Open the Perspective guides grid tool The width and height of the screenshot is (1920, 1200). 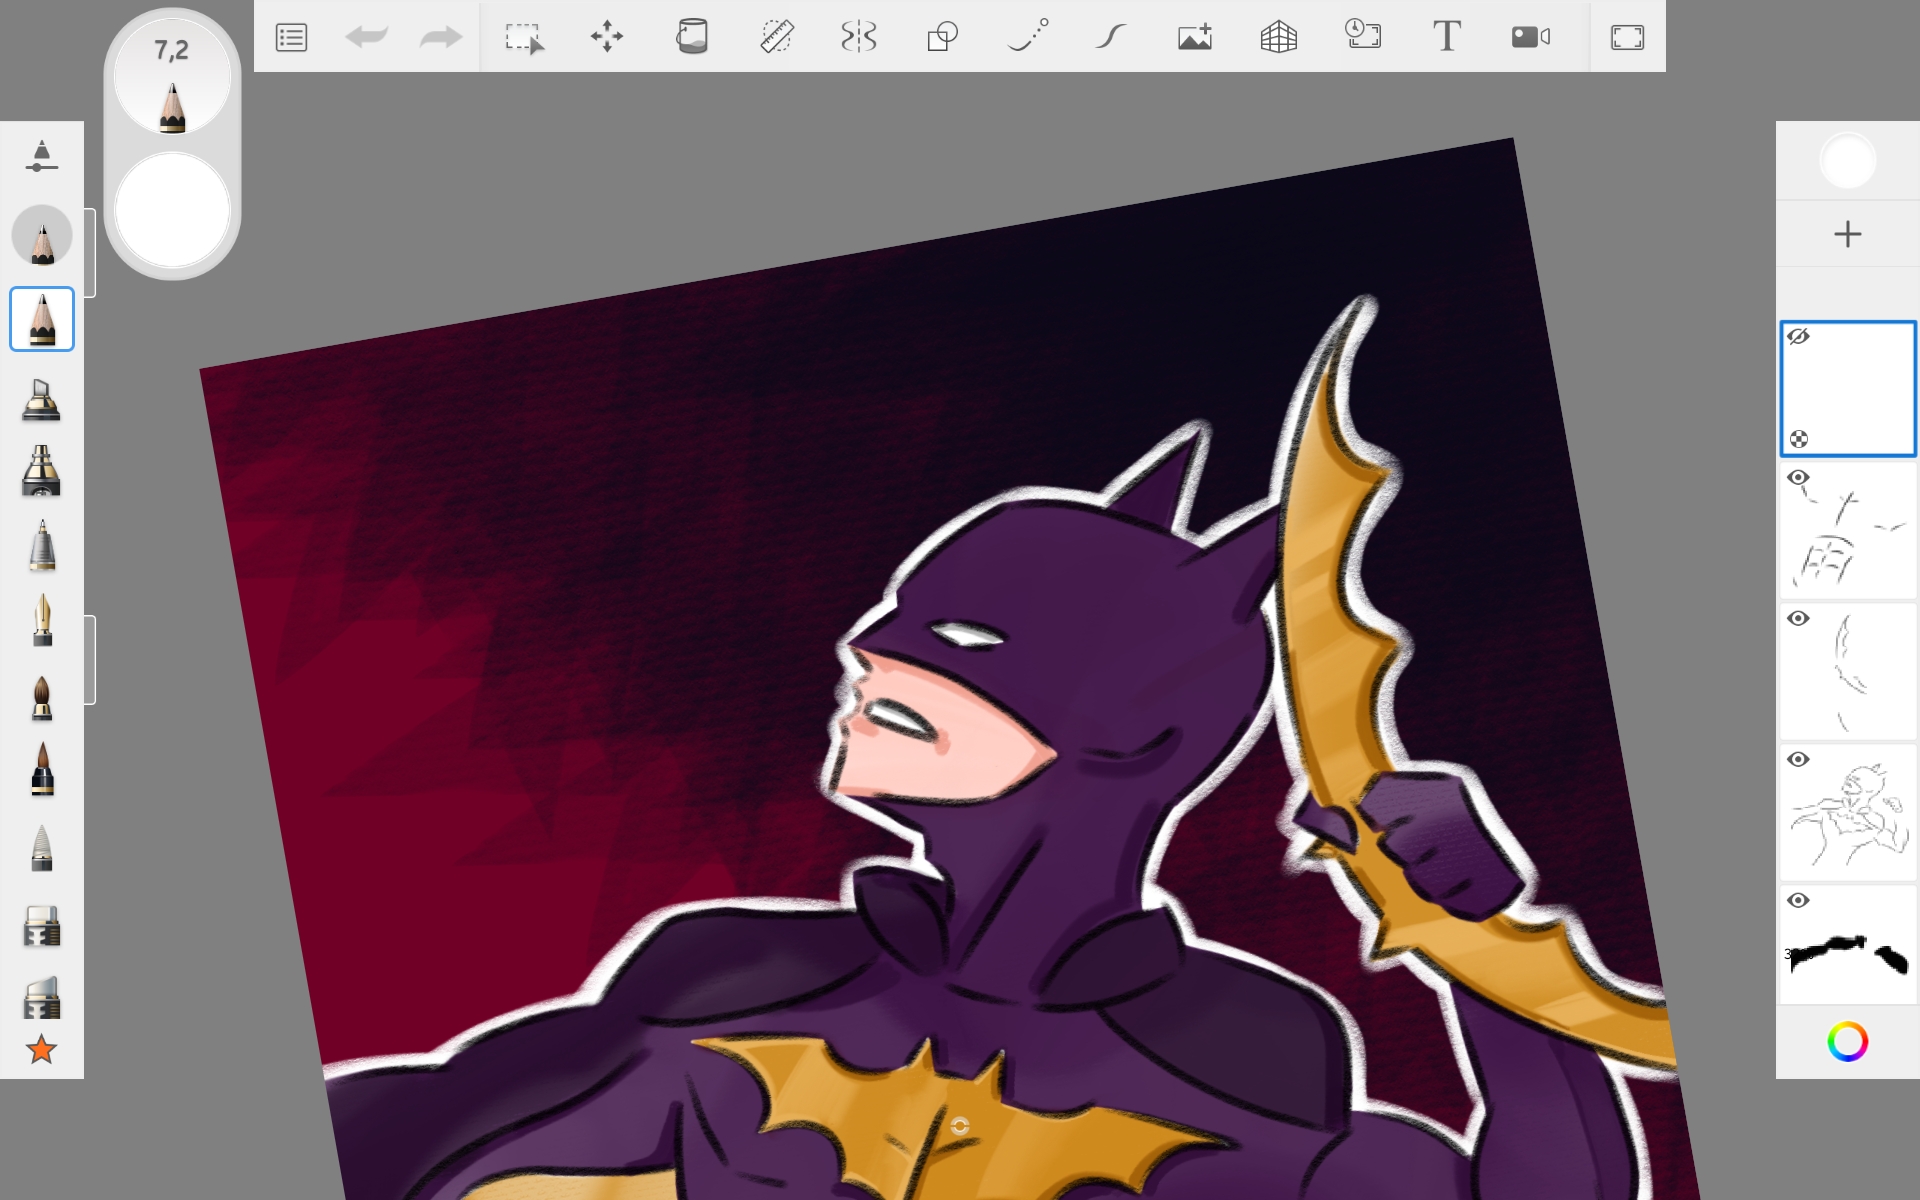[1278, 38]
